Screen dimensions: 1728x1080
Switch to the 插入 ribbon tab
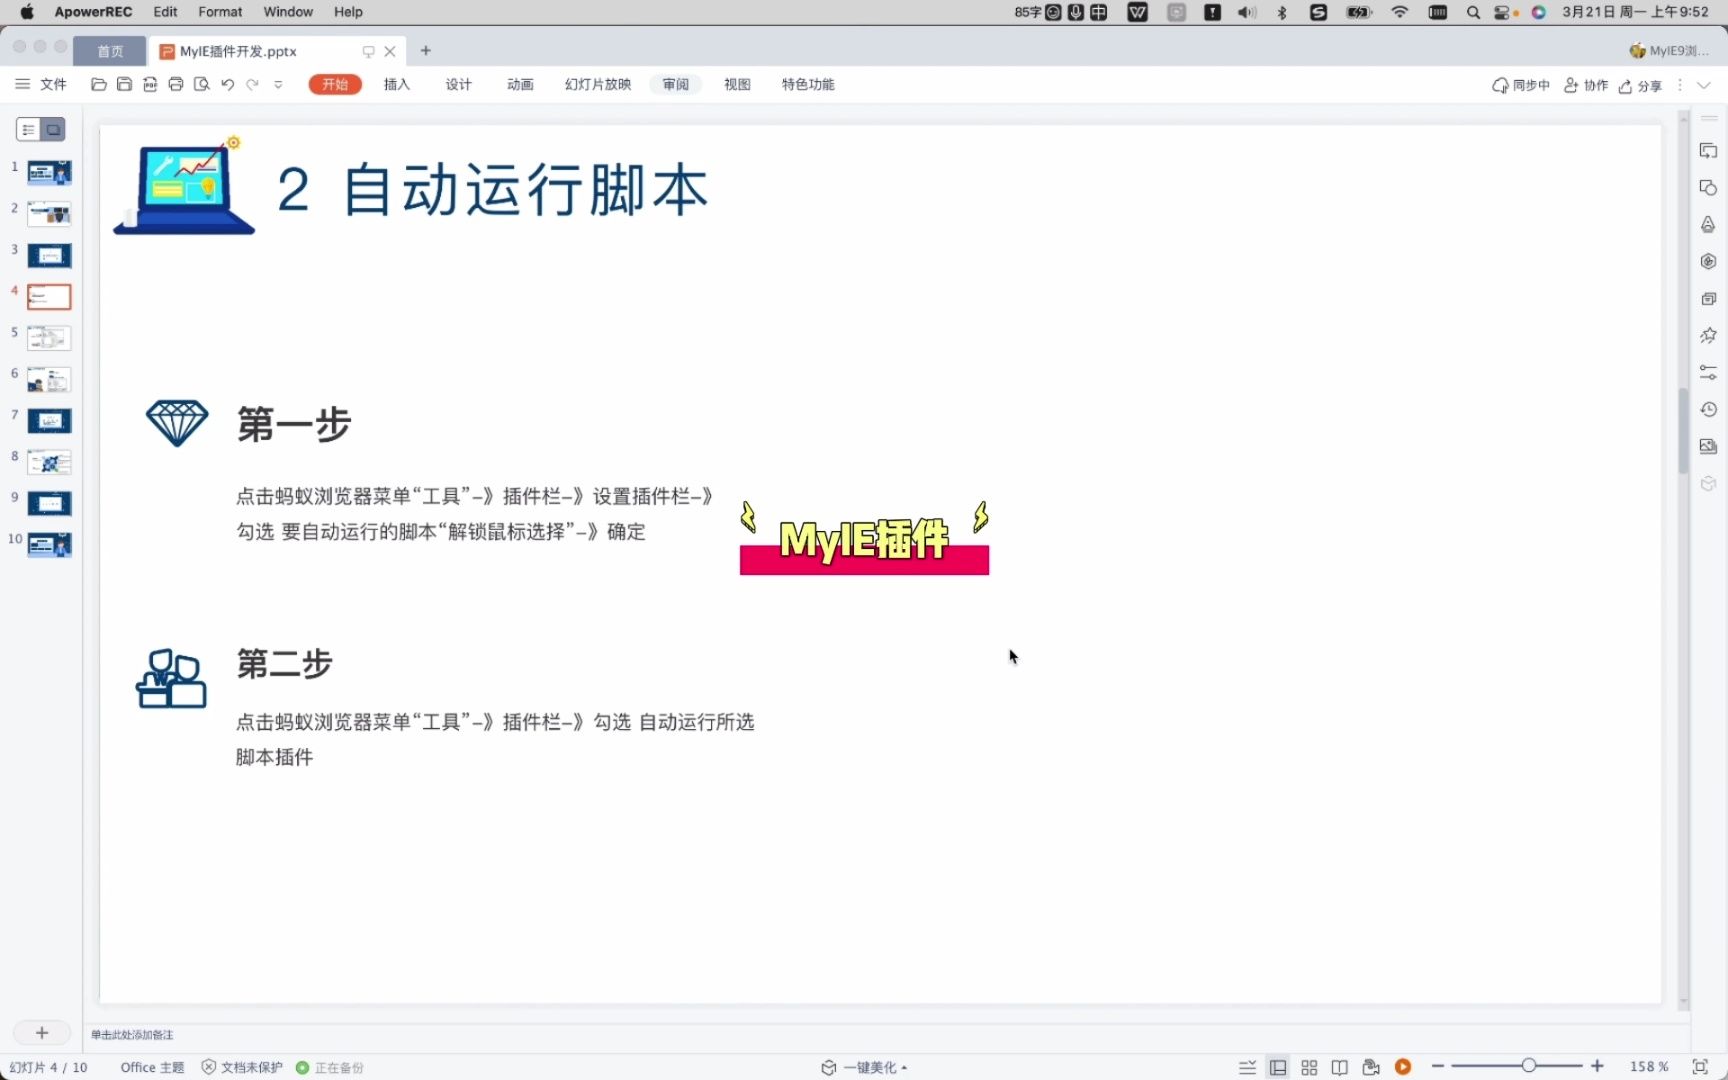coord(396,84)
